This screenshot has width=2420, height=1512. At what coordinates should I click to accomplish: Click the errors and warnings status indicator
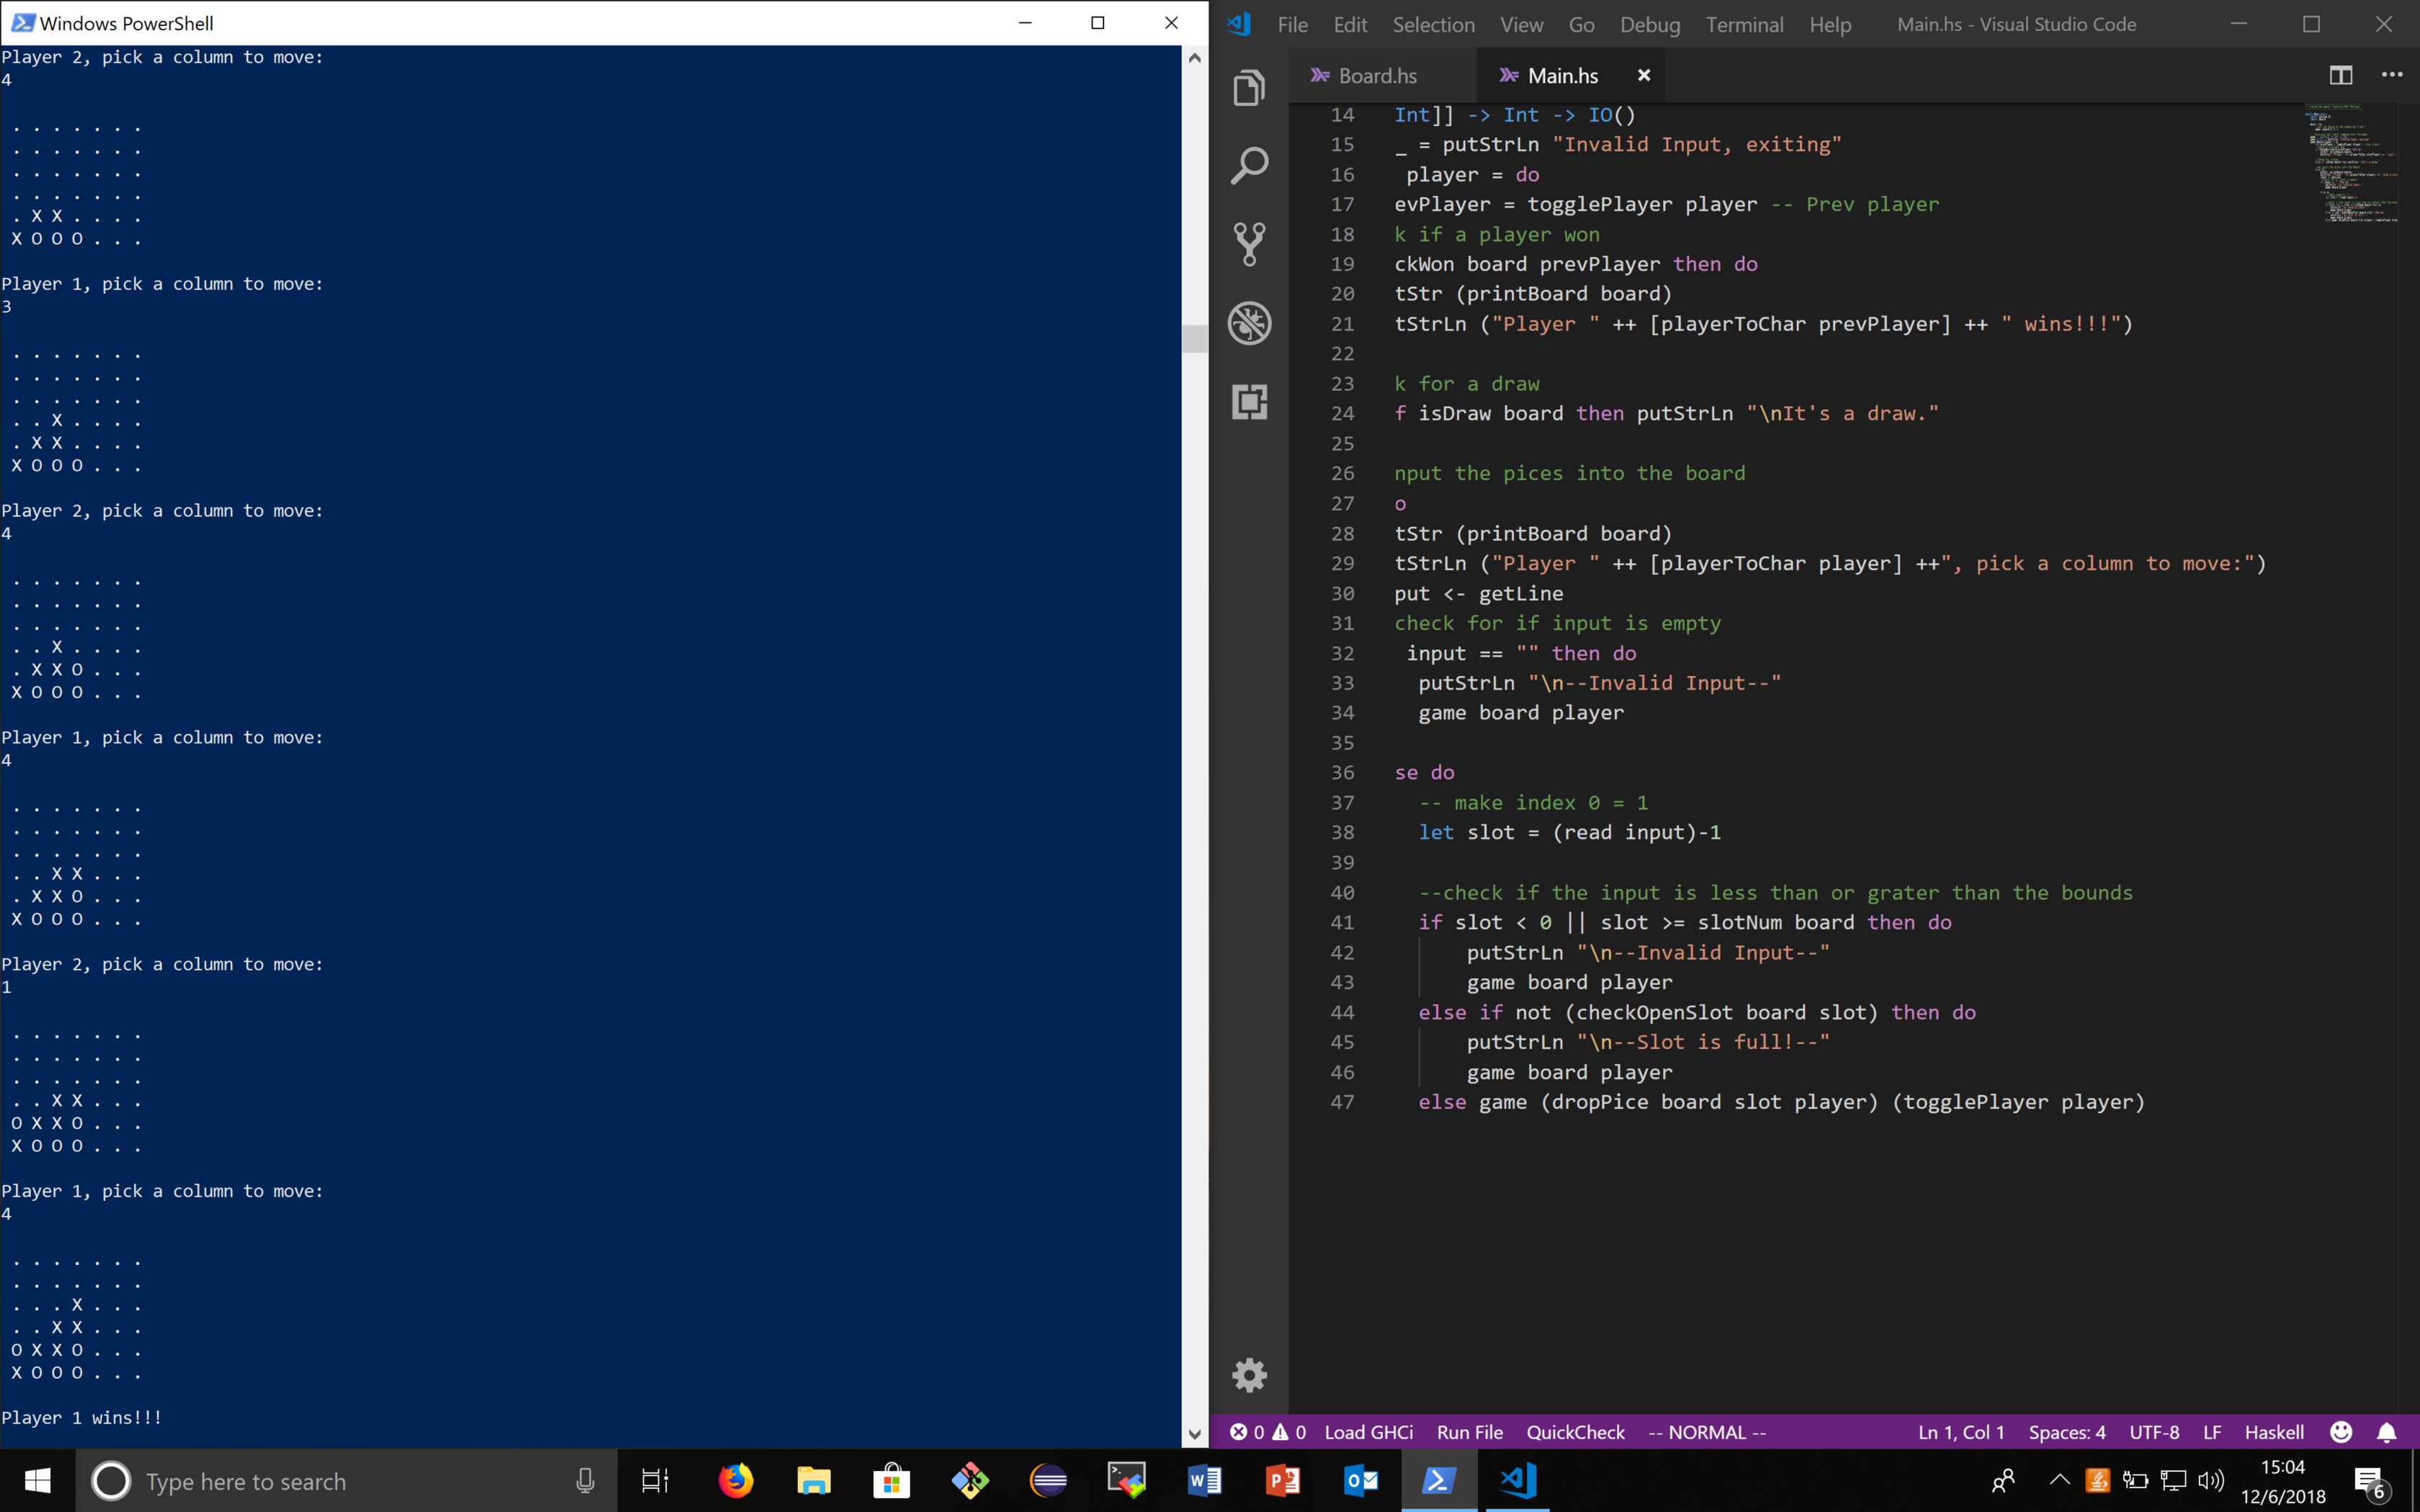pos(1268,1432)
